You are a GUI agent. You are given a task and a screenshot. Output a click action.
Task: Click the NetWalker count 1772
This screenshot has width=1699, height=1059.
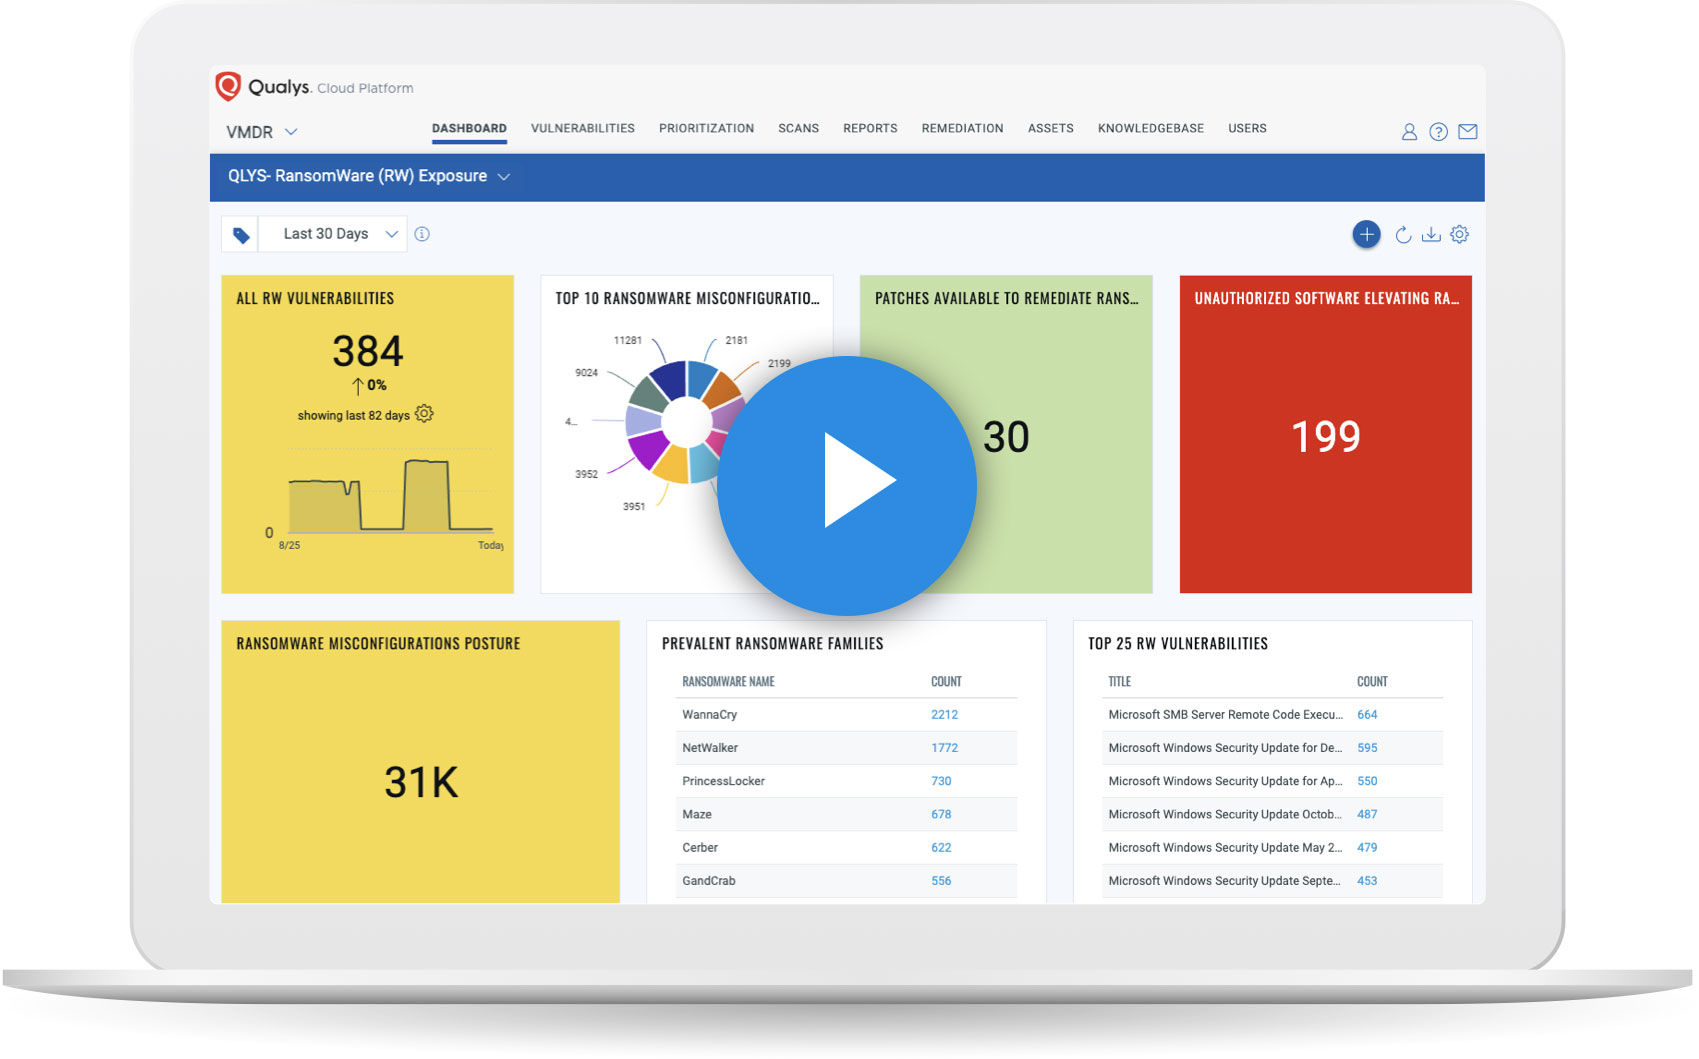coord(944,748)
